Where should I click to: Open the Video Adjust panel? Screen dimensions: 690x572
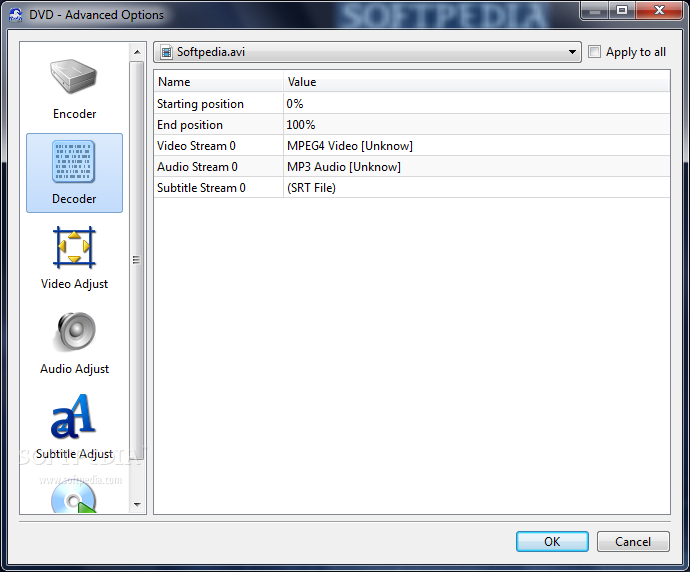(74, 258)
